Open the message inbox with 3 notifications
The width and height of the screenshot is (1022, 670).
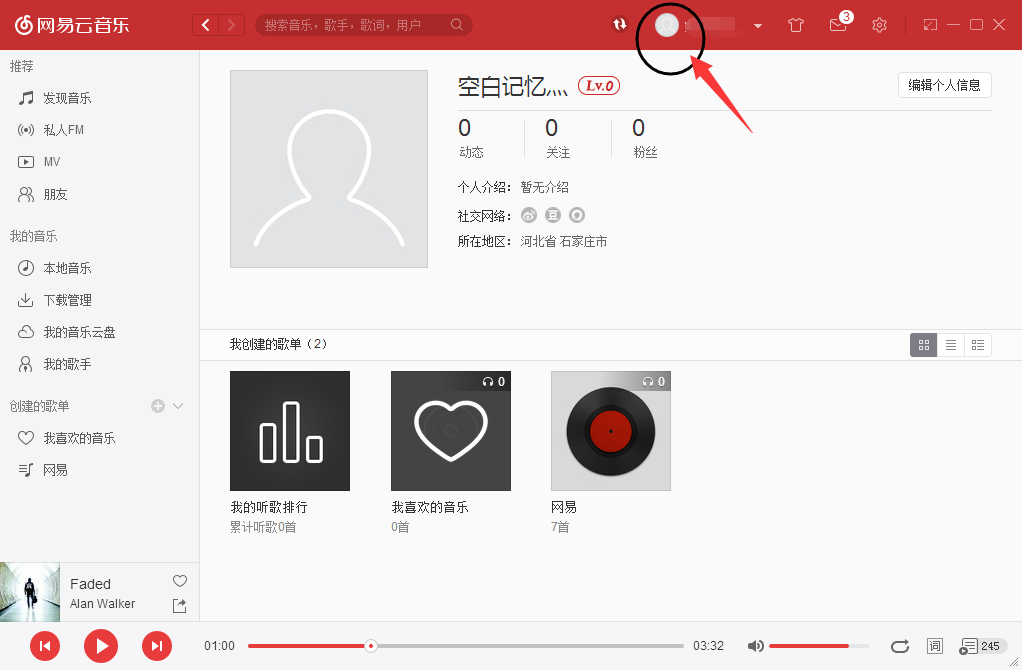click(838, 24)
